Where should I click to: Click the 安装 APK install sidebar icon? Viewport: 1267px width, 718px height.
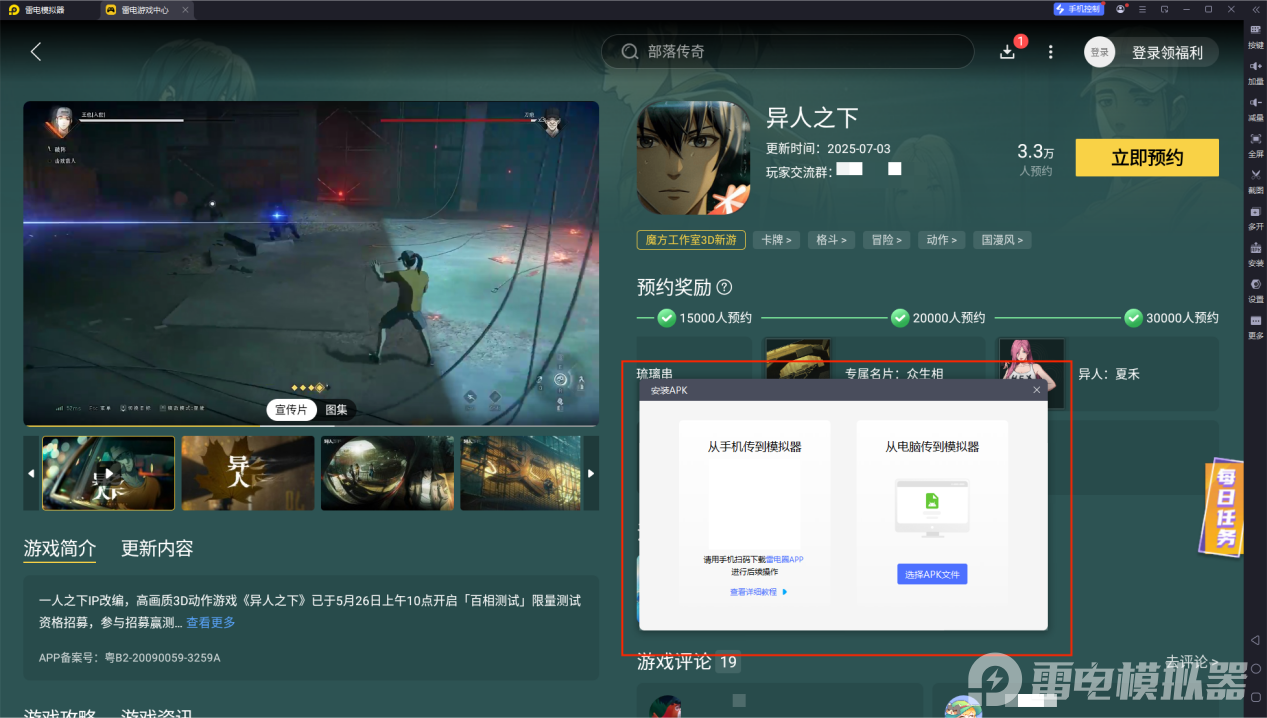1255,252
